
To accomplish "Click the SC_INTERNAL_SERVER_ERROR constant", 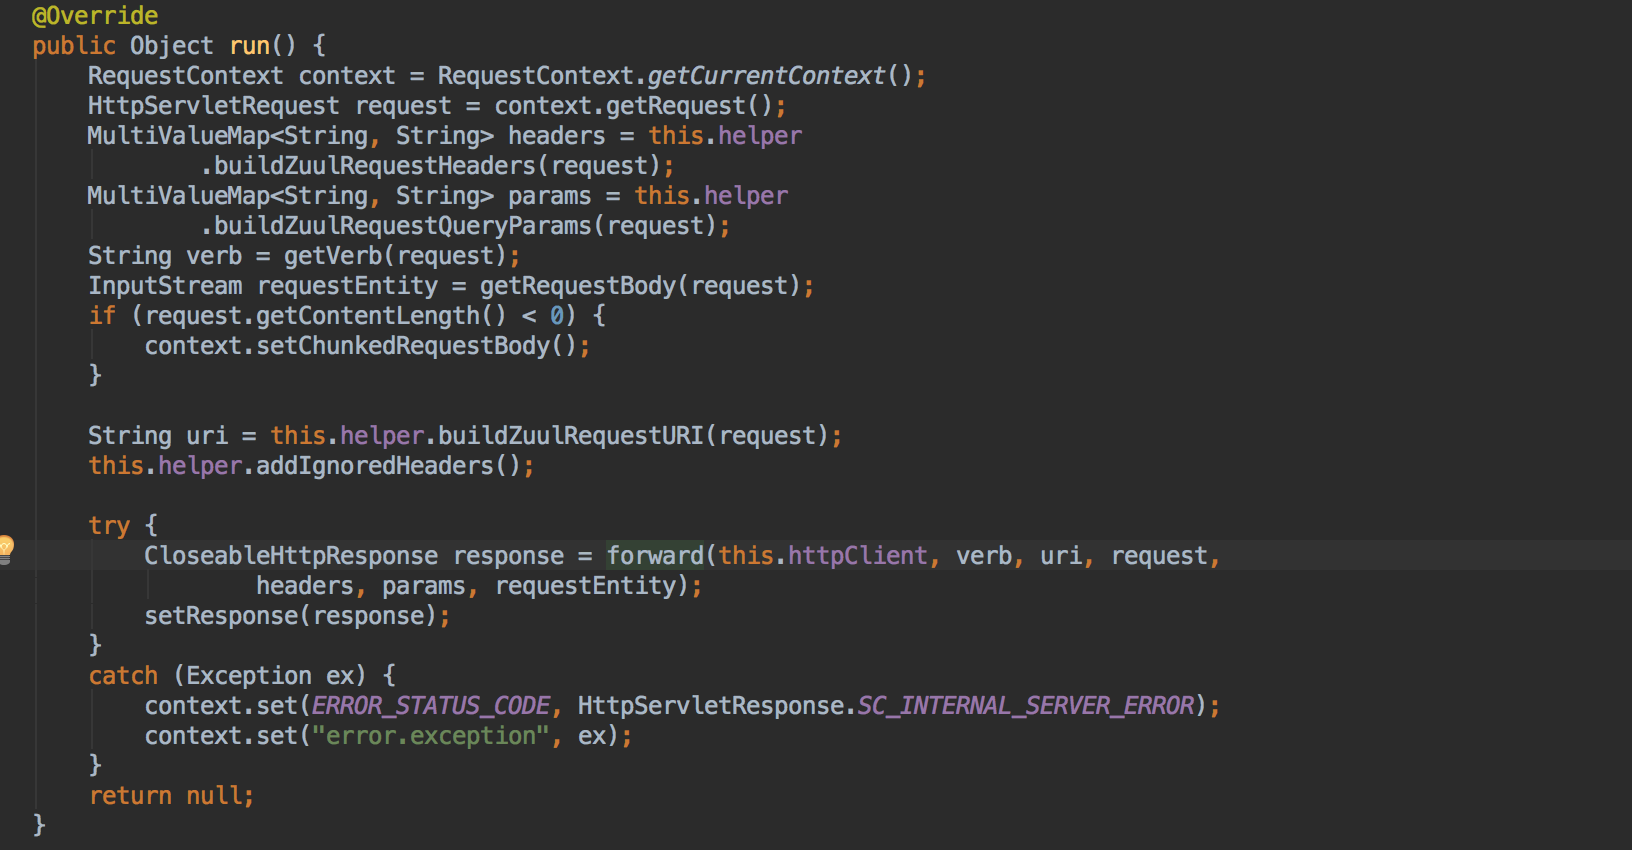I will click(x=1026, y=706).
